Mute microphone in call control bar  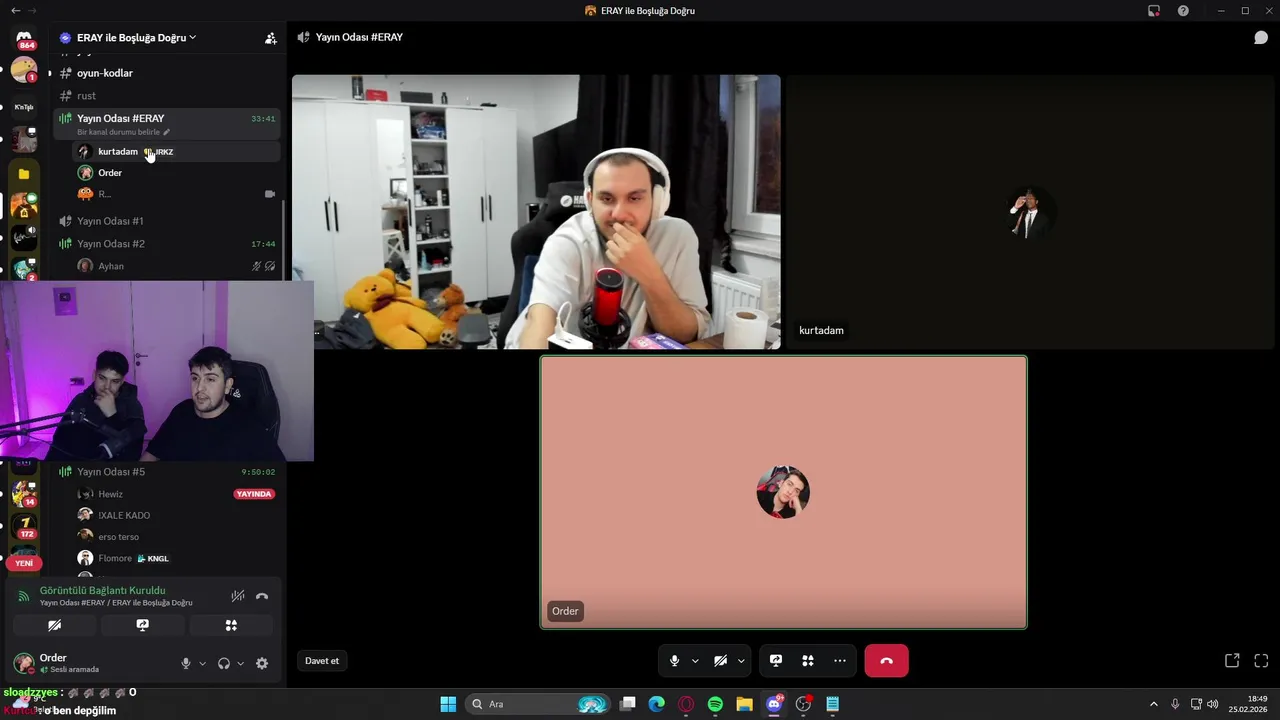(x=674, y=661)
